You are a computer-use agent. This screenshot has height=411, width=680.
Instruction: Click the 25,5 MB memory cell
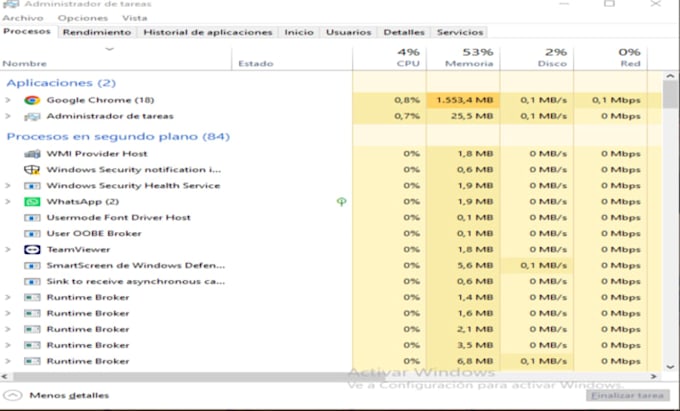463,116
